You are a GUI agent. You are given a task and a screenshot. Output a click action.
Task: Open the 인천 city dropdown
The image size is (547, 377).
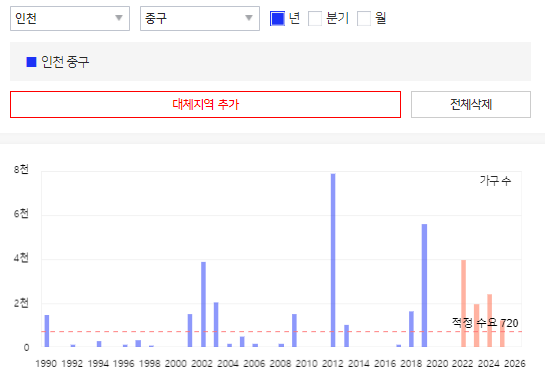tap(70, 18)
